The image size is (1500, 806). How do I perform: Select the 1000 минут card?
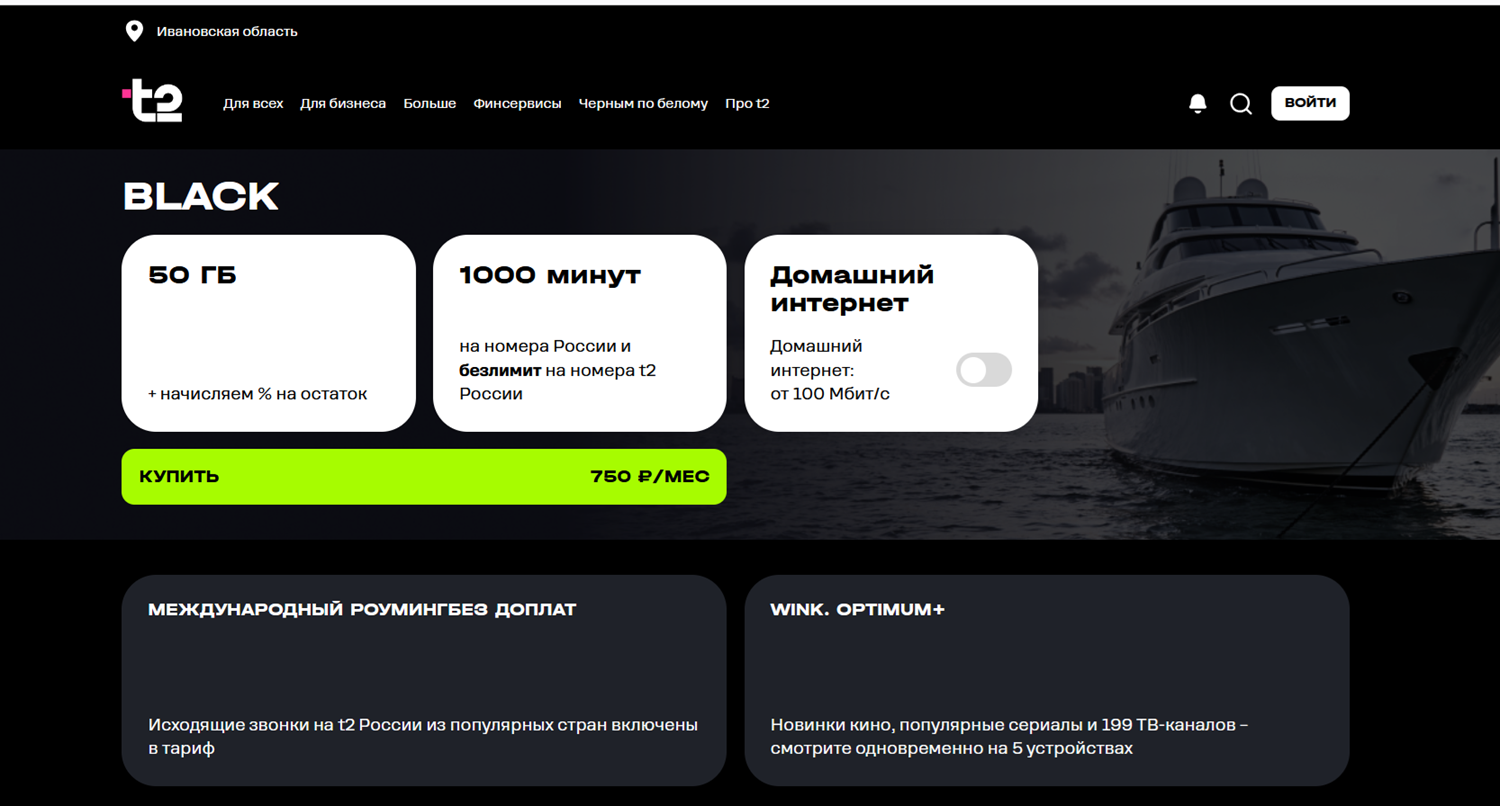[580, 333]
